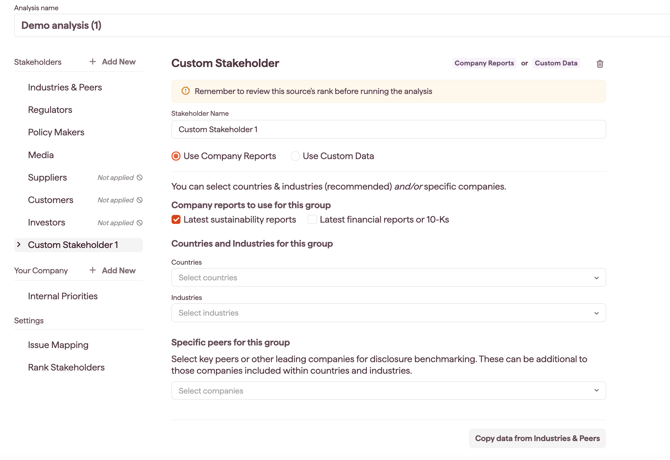Open Suppliers in sidebar
670x460 pixels.
tap(47, 178)
